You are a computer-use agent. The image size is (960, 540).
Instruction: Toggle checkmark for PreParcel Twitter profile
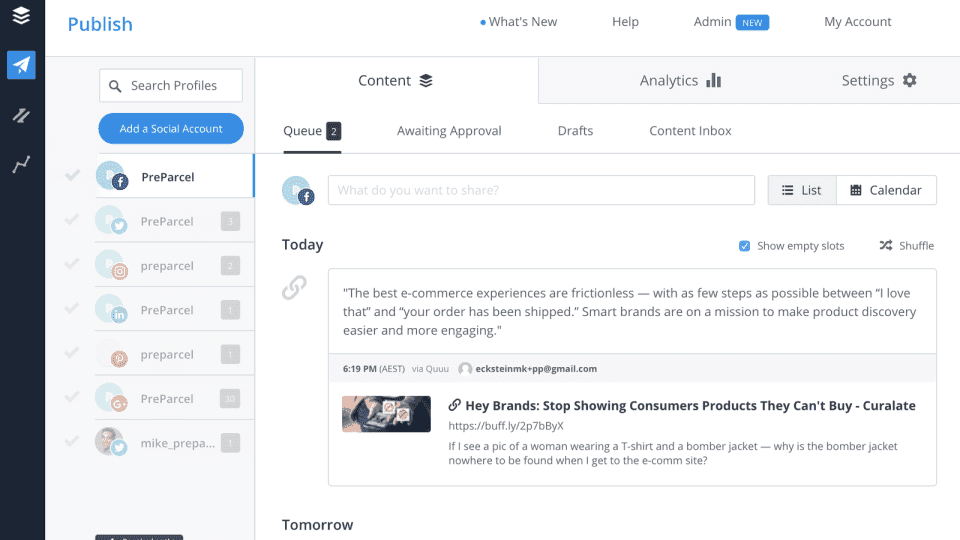[x=72, y=219]
